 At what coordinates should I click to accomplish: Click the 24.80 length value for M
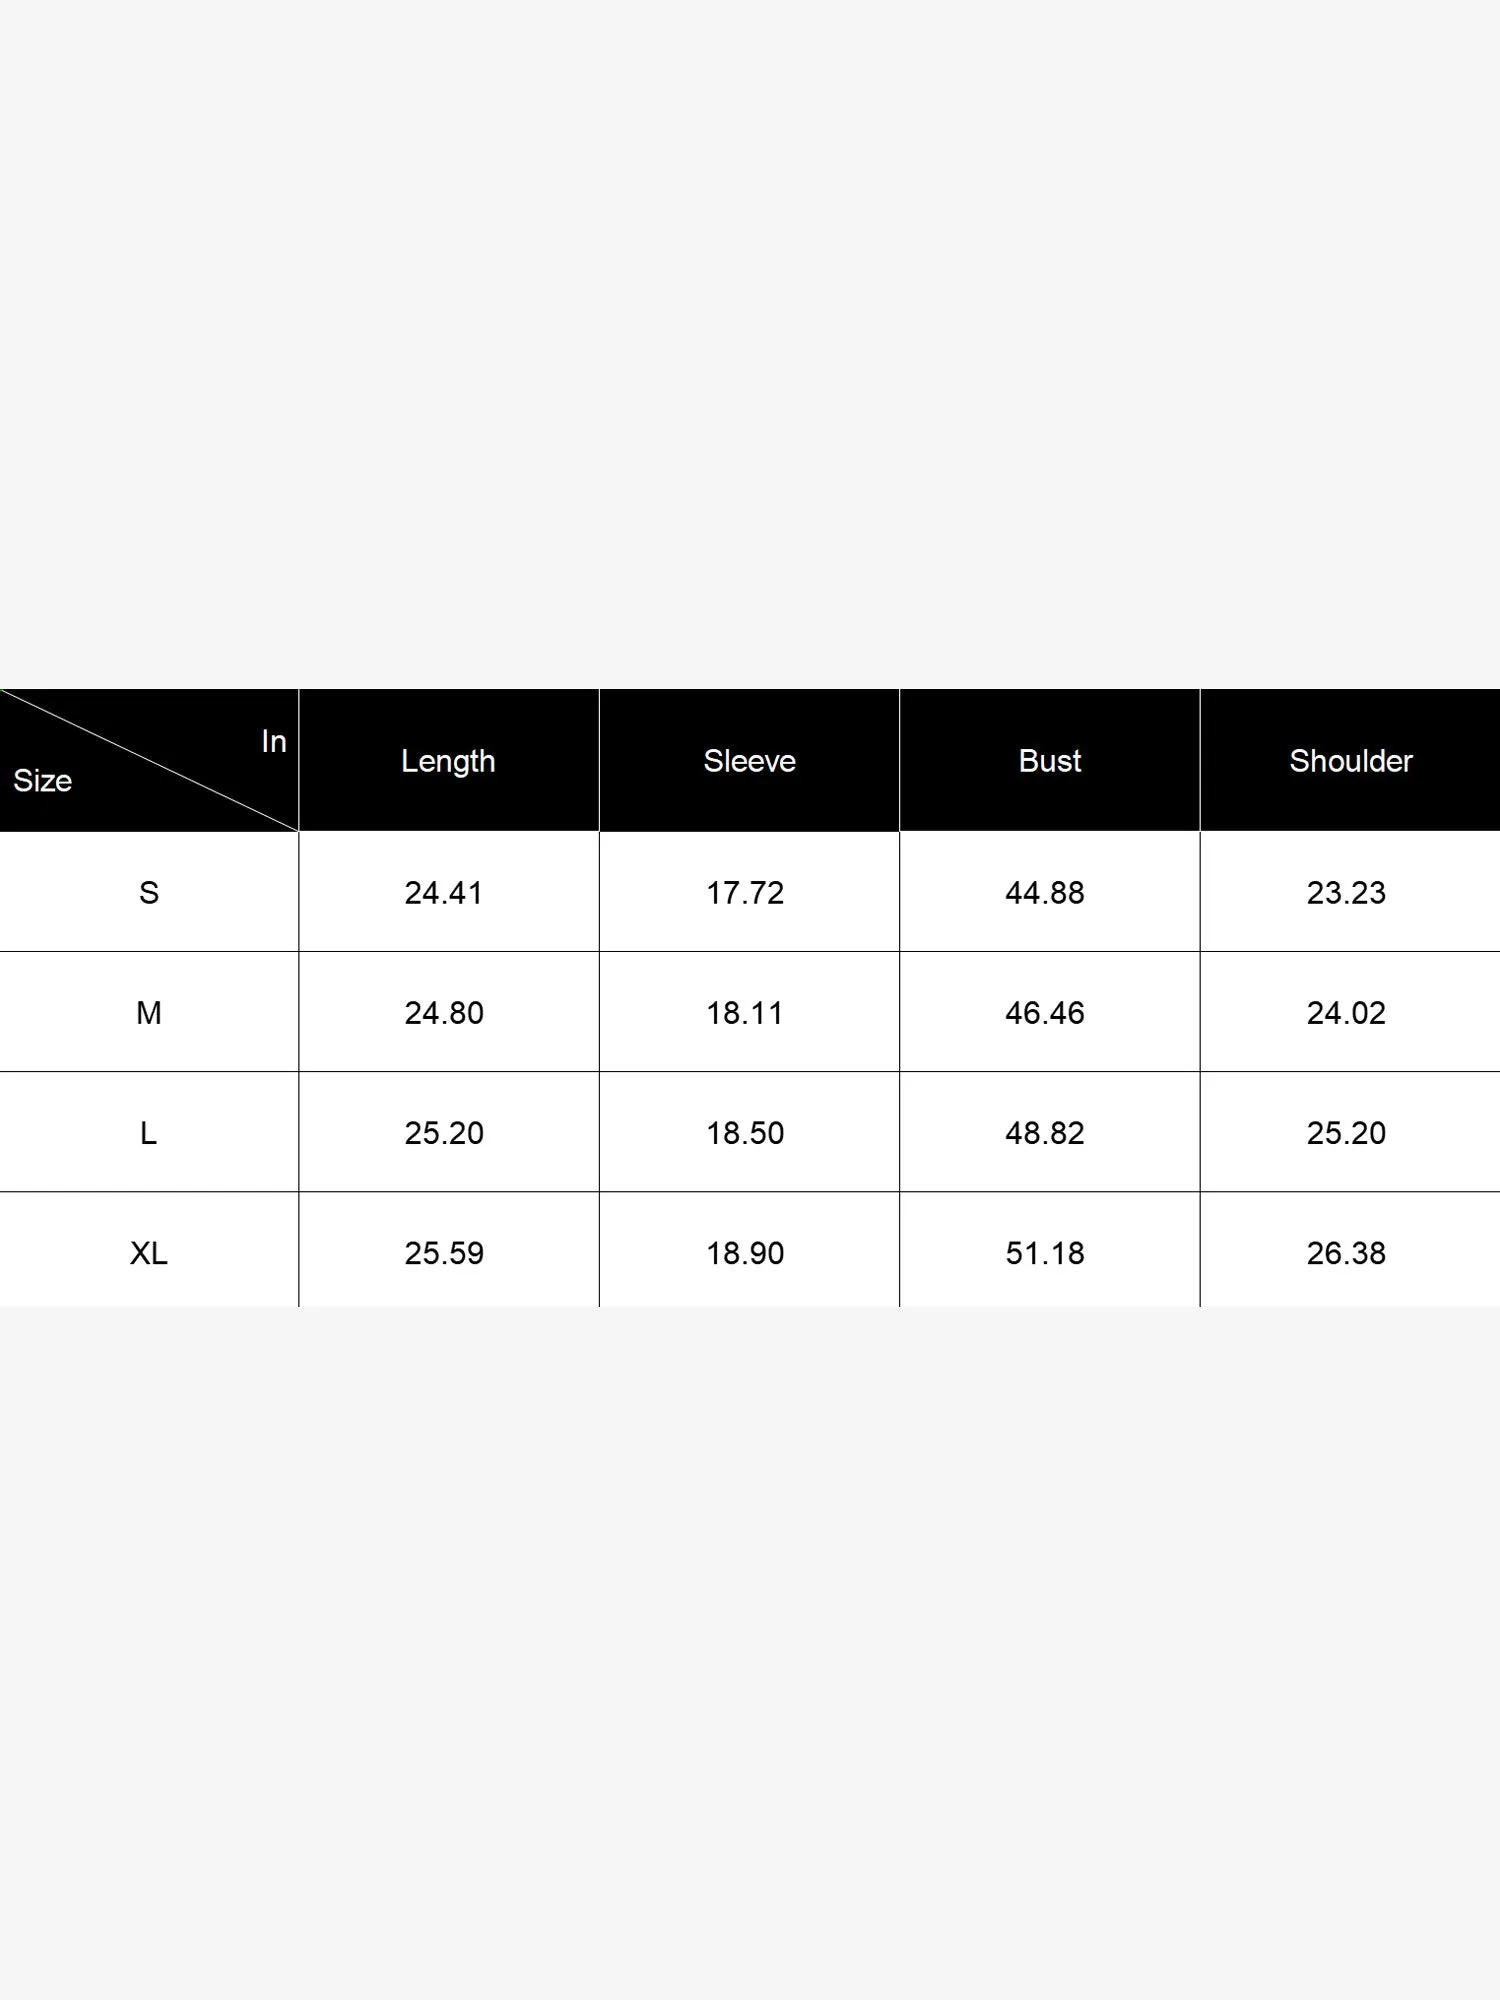(443, 1013)
